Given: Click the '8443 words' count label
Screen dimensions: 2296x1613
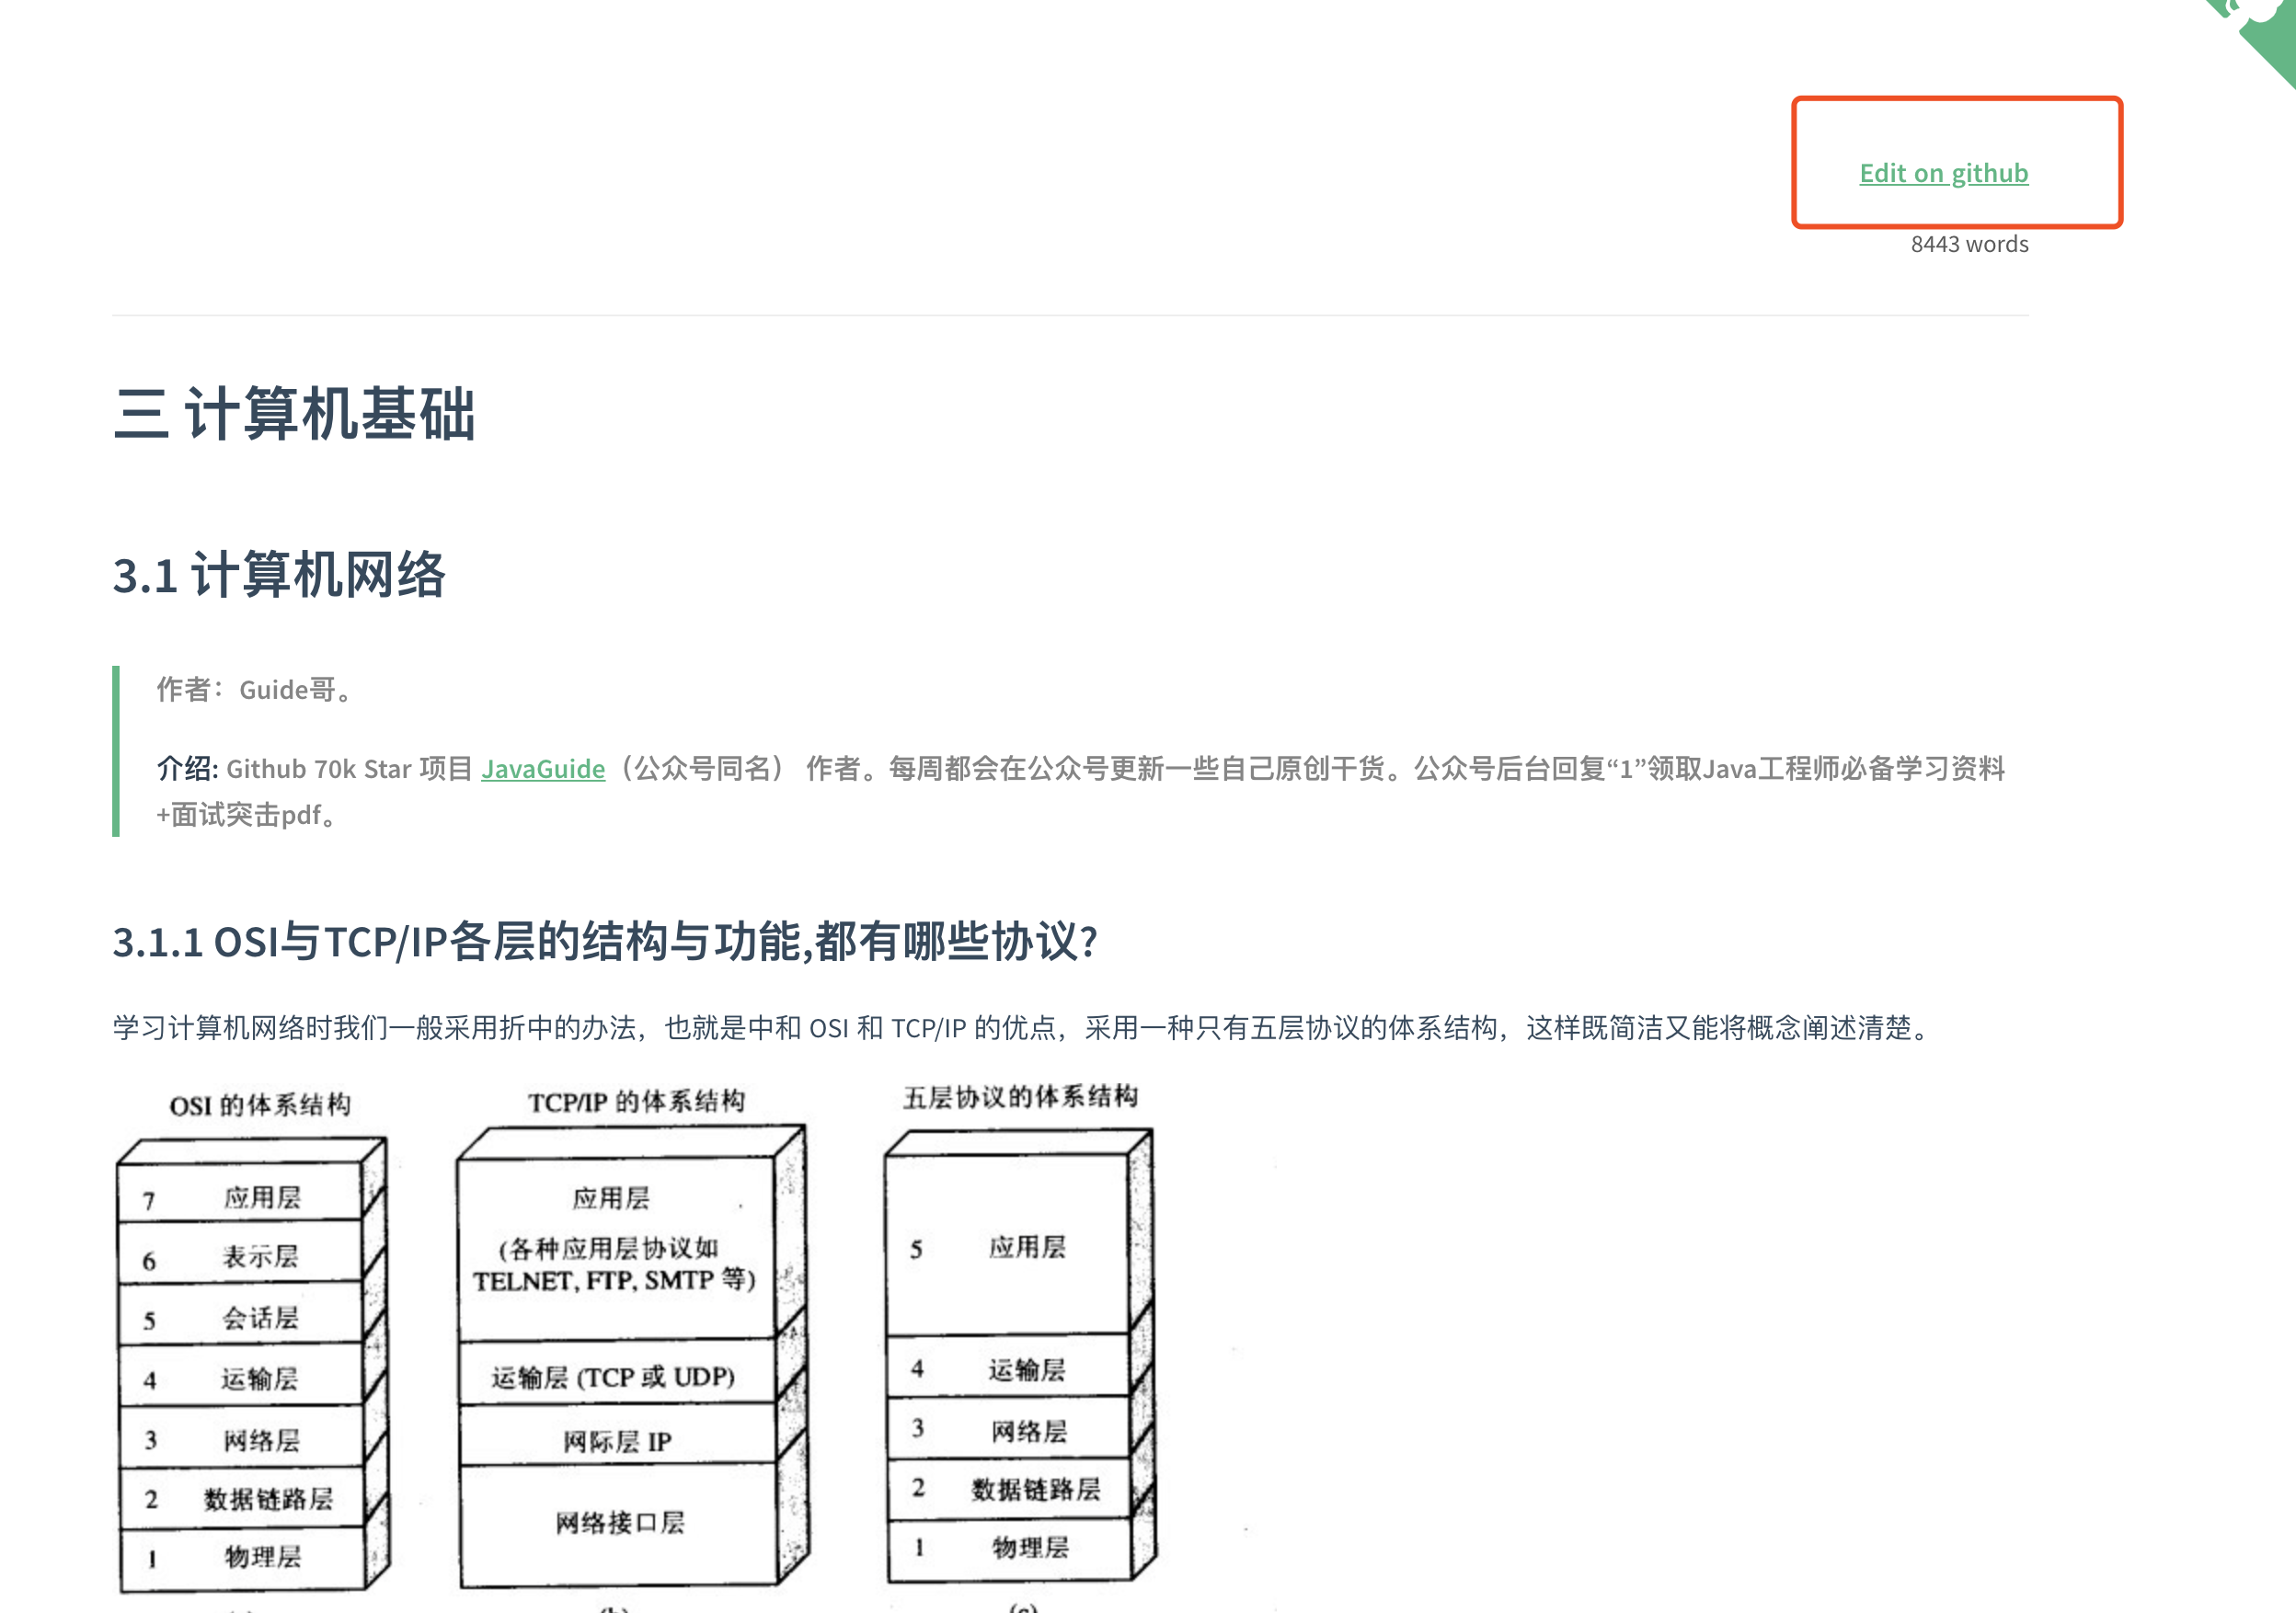Looking at the screenshot, I should [x=1968, y=244].
